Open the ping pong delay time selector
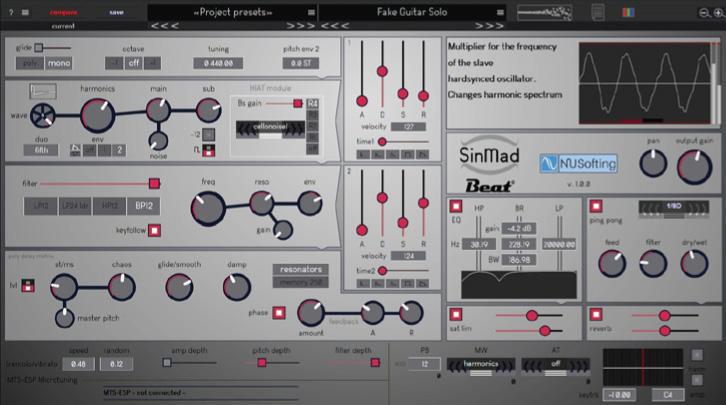726x405 pixels. tap(674, 209)
